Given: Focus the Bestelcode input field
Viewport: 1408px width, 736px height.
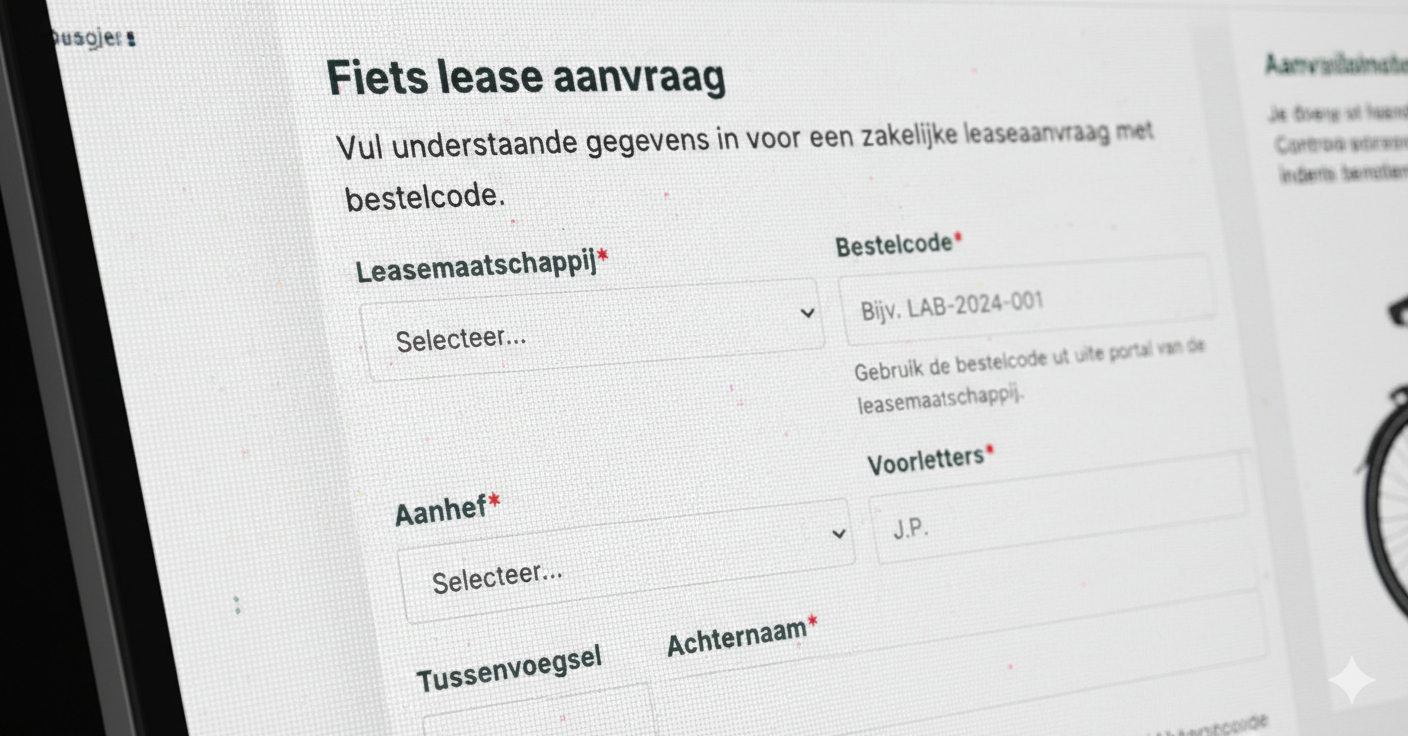Looking at the screenshot, I should (x=1025, y=299).
